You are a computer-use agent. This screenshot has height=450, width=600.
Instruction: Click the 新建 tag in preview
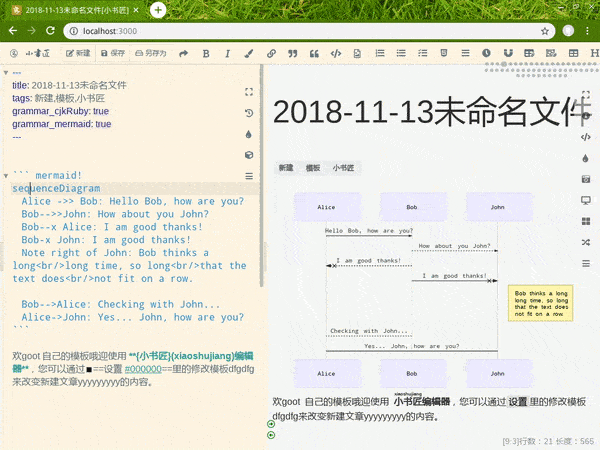click(286, 168)
